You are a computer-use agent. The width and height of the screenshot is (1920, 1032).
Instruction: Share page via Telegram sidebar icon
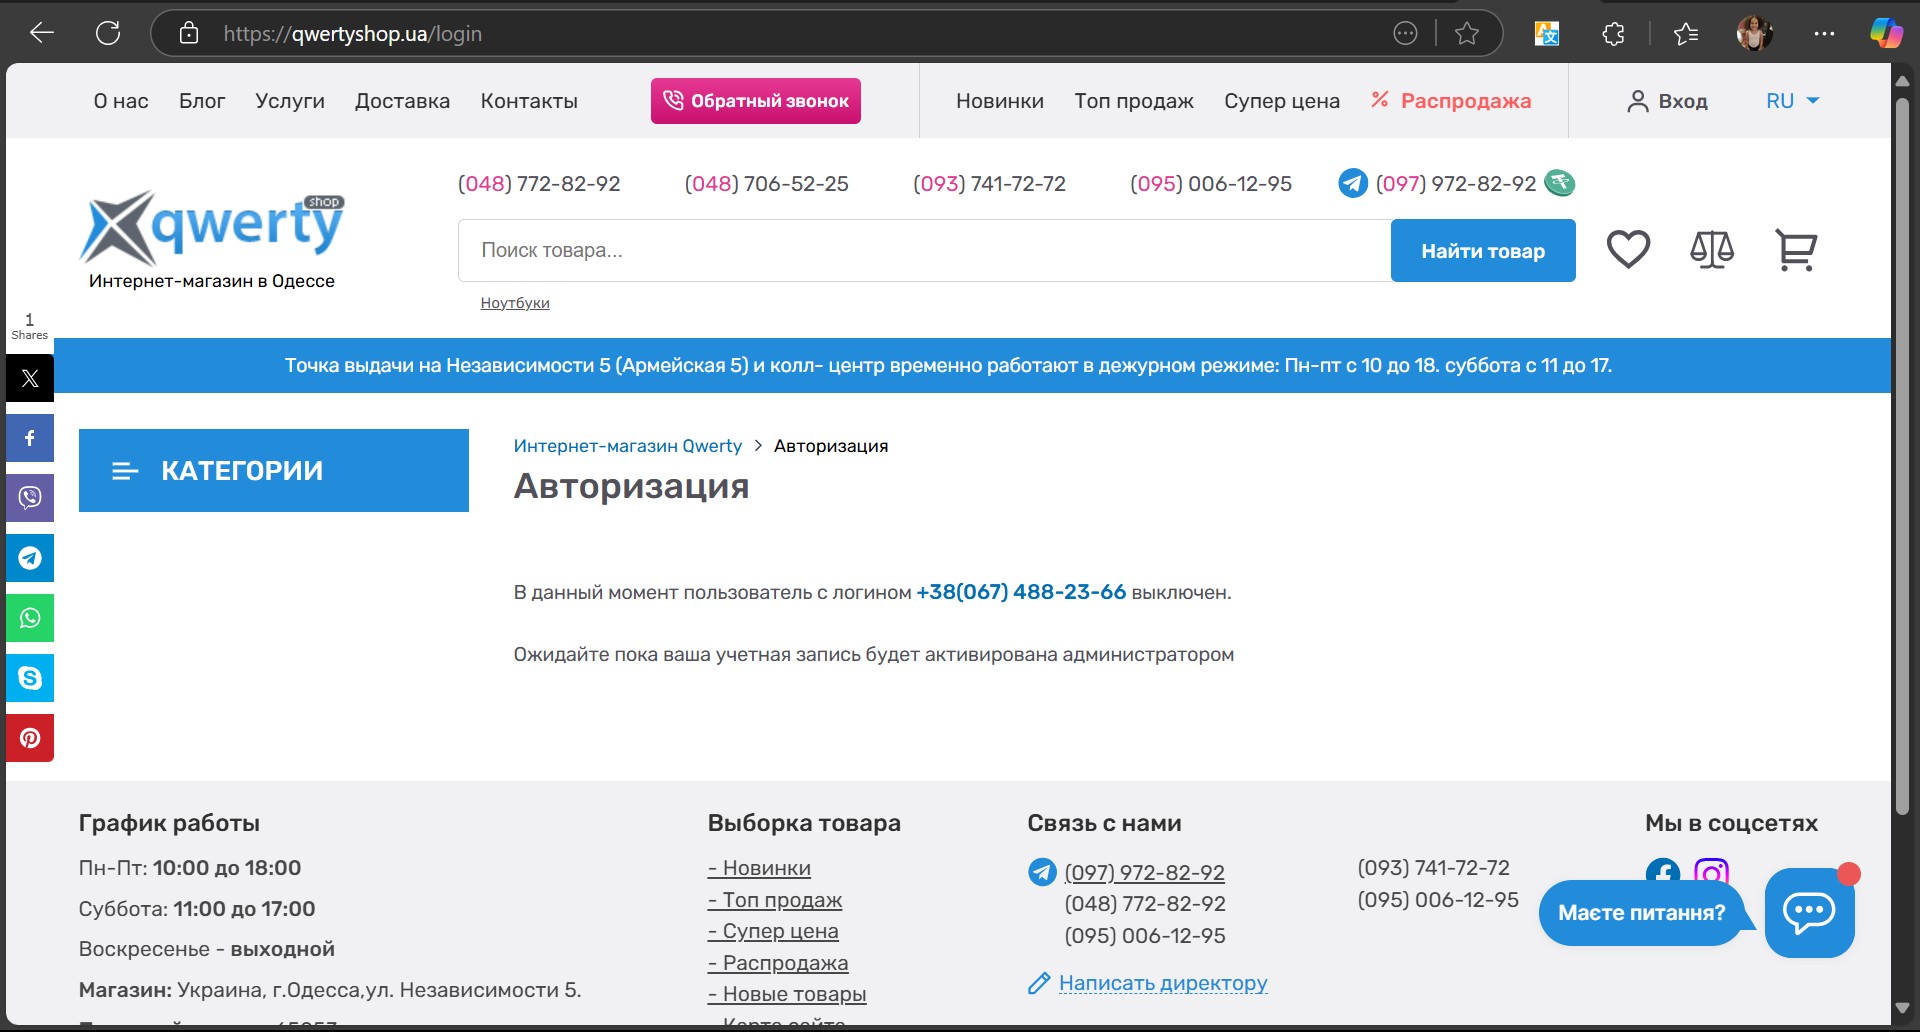(x=30, y=558)
